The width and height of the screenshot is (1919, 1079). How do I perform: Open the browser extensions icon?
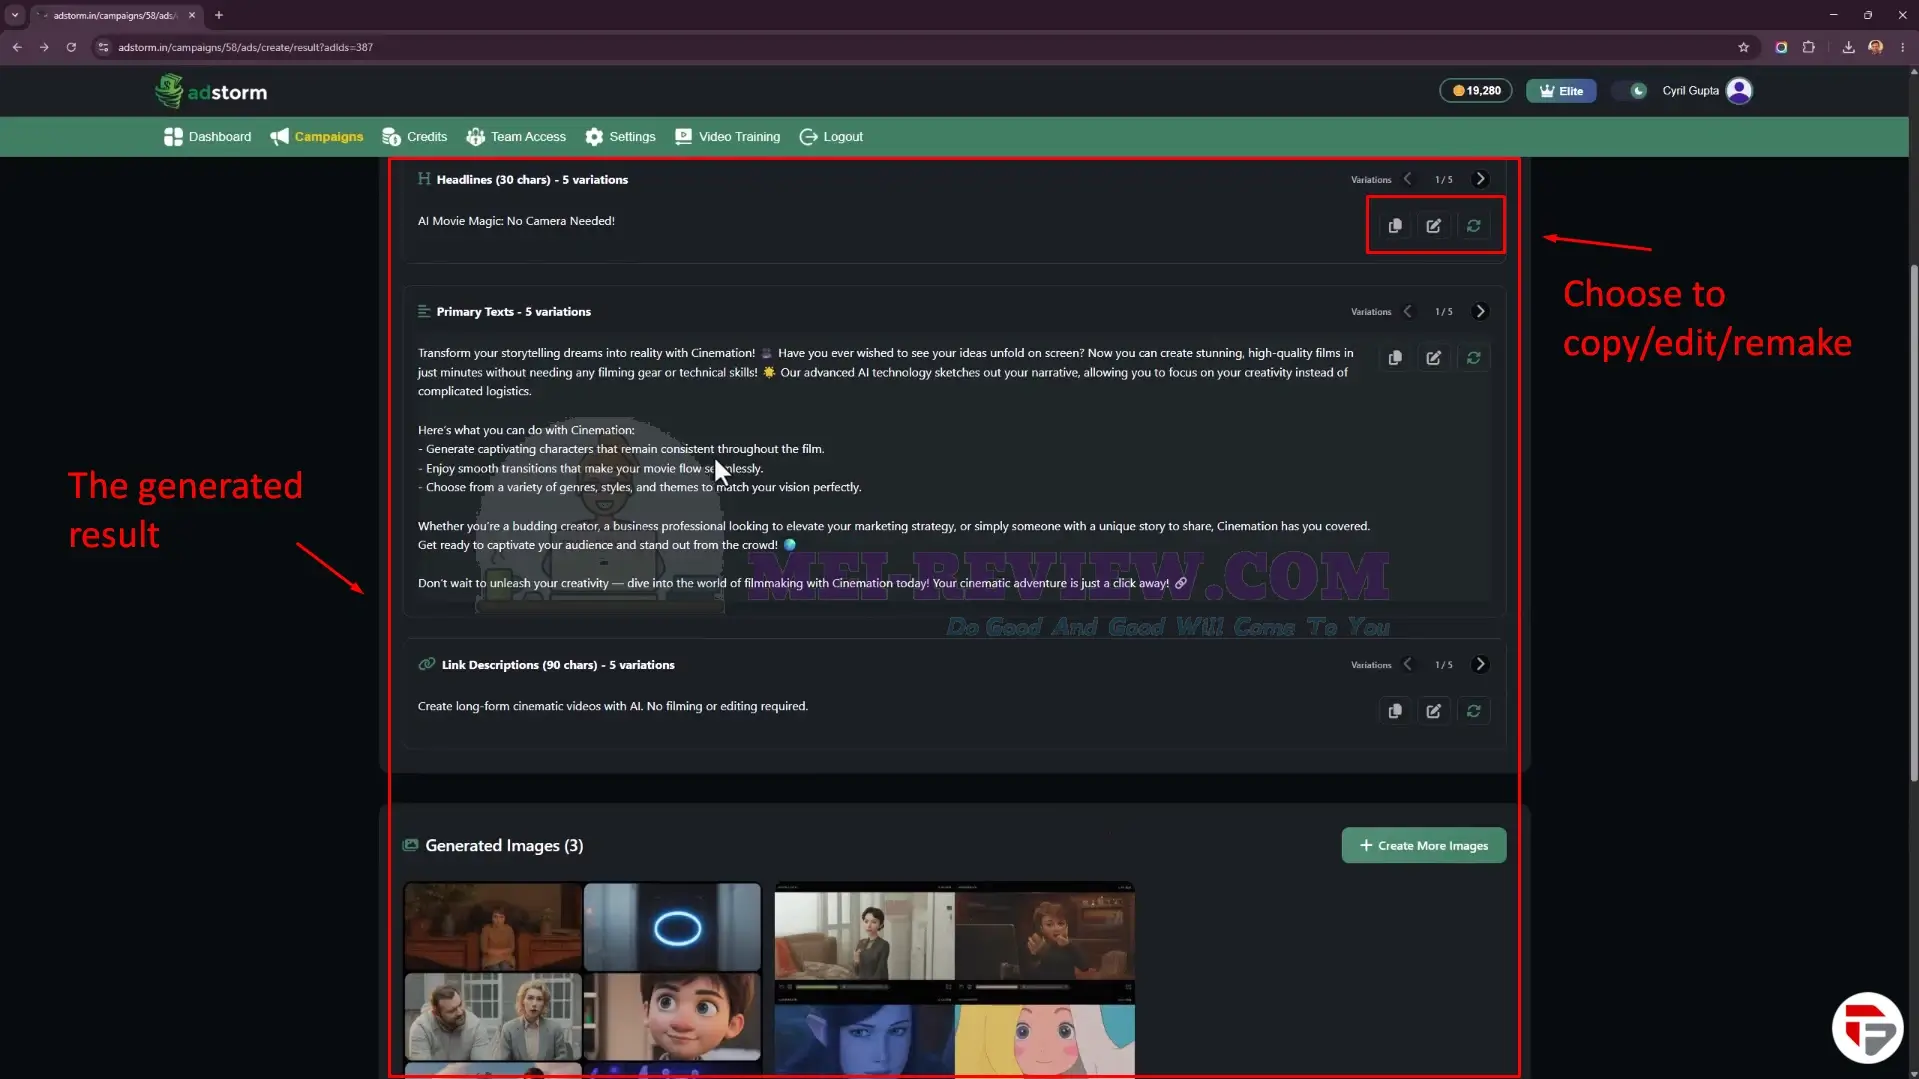click(1809, 47)
